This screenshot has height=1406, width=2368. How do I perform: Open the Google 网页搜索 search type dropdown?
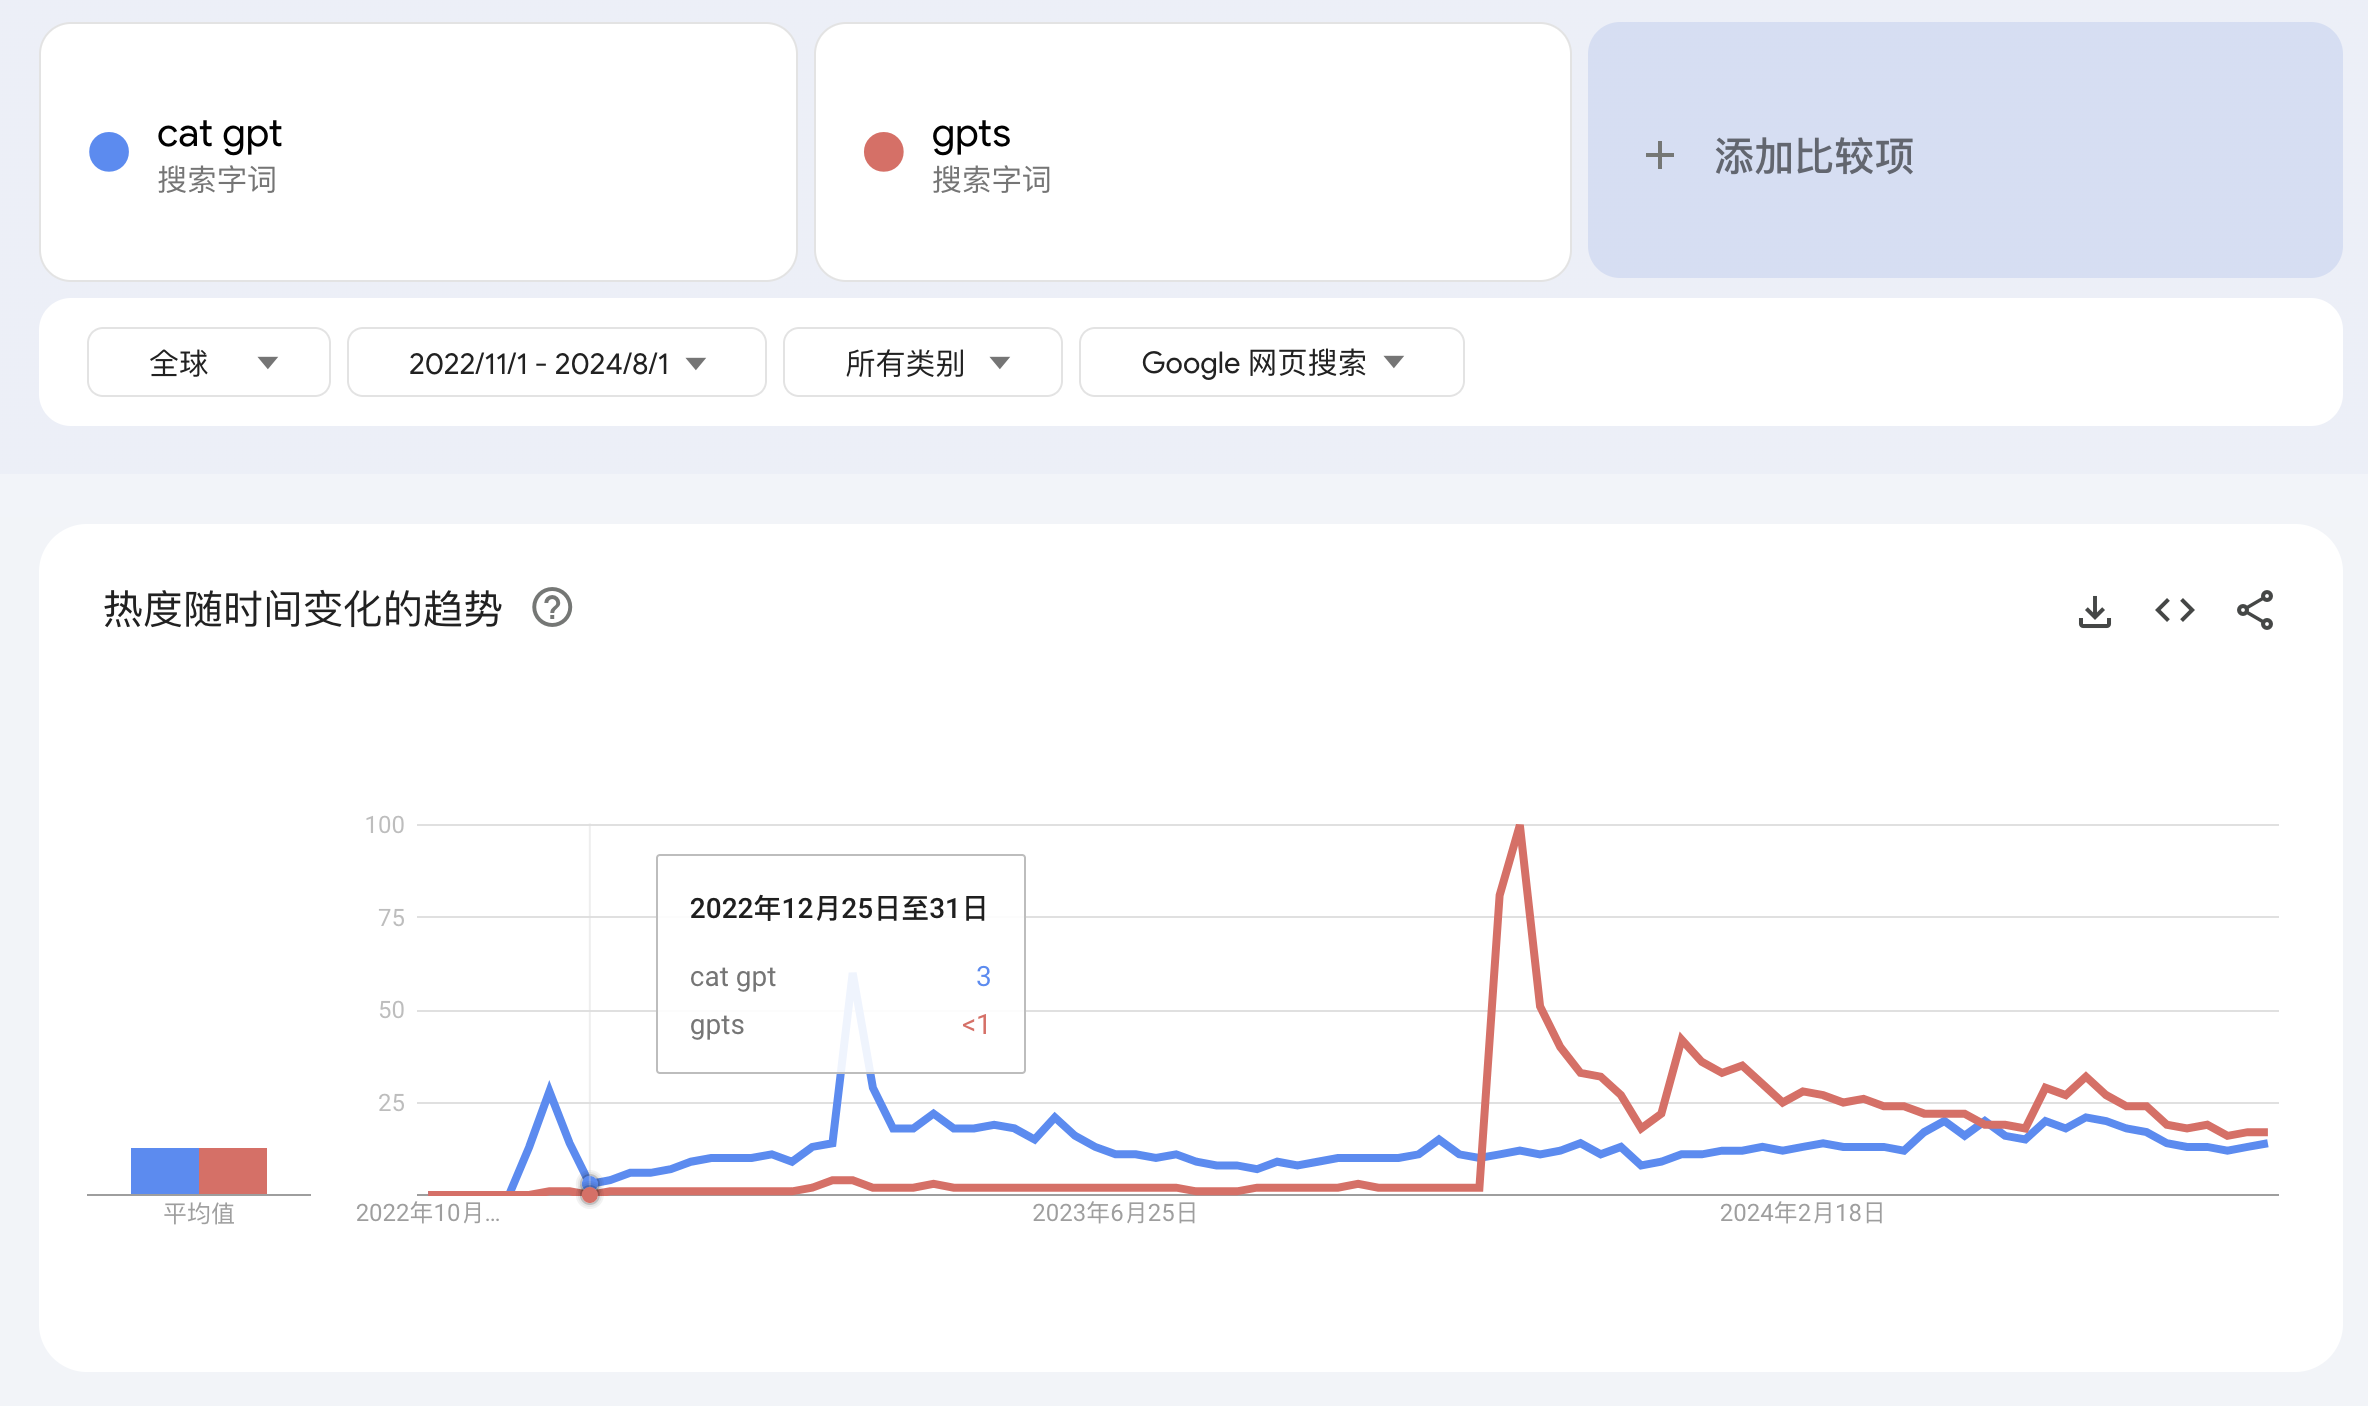tap(1272, 362)
